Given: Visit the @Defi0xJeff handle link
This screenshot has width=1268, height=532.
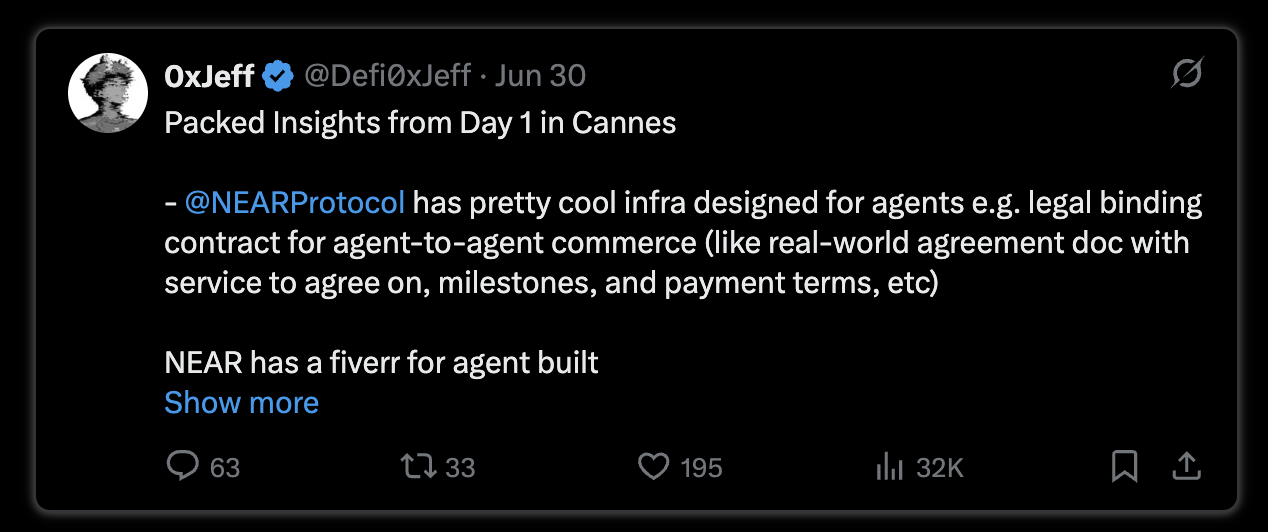Looking at the screenshot, I should point(385,76).
